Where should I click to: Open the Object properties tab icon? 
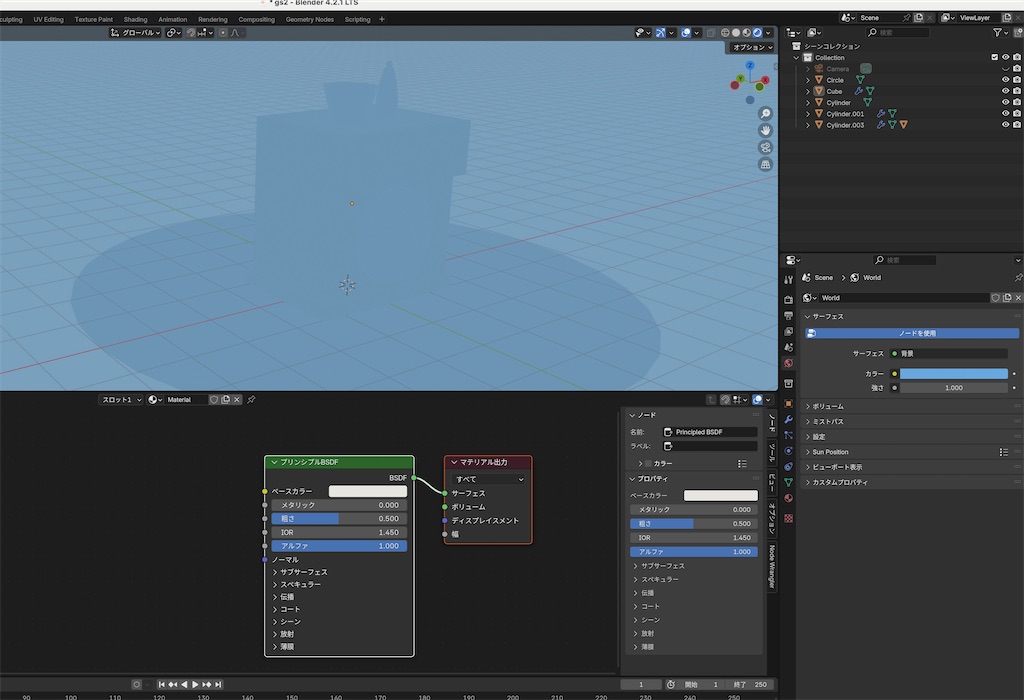click(788, 404)
